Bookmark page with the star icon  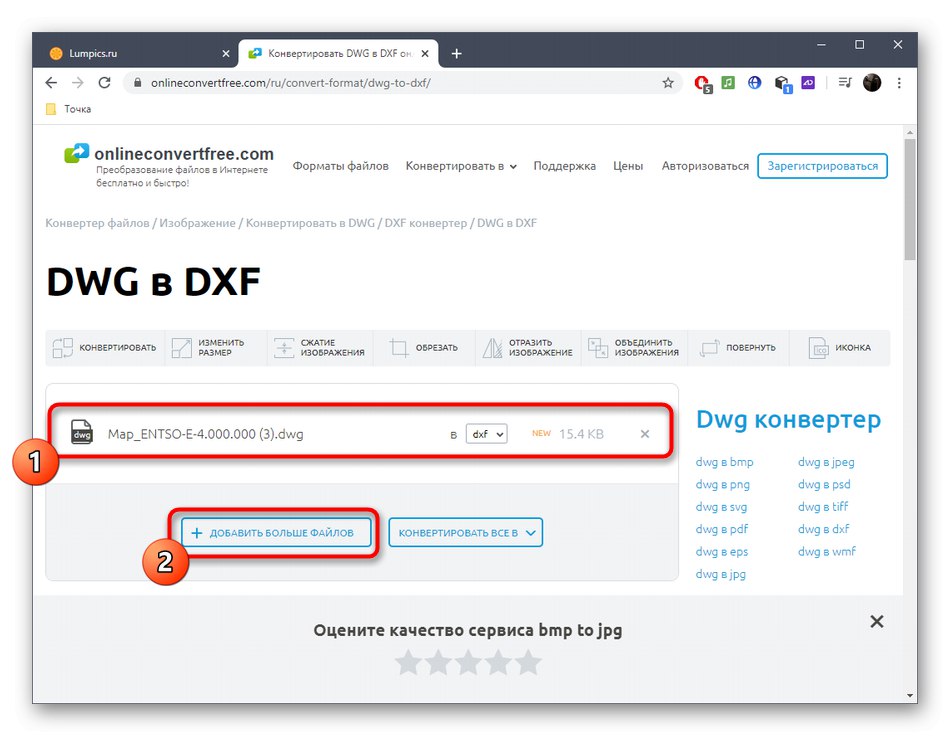click(668, 83)
